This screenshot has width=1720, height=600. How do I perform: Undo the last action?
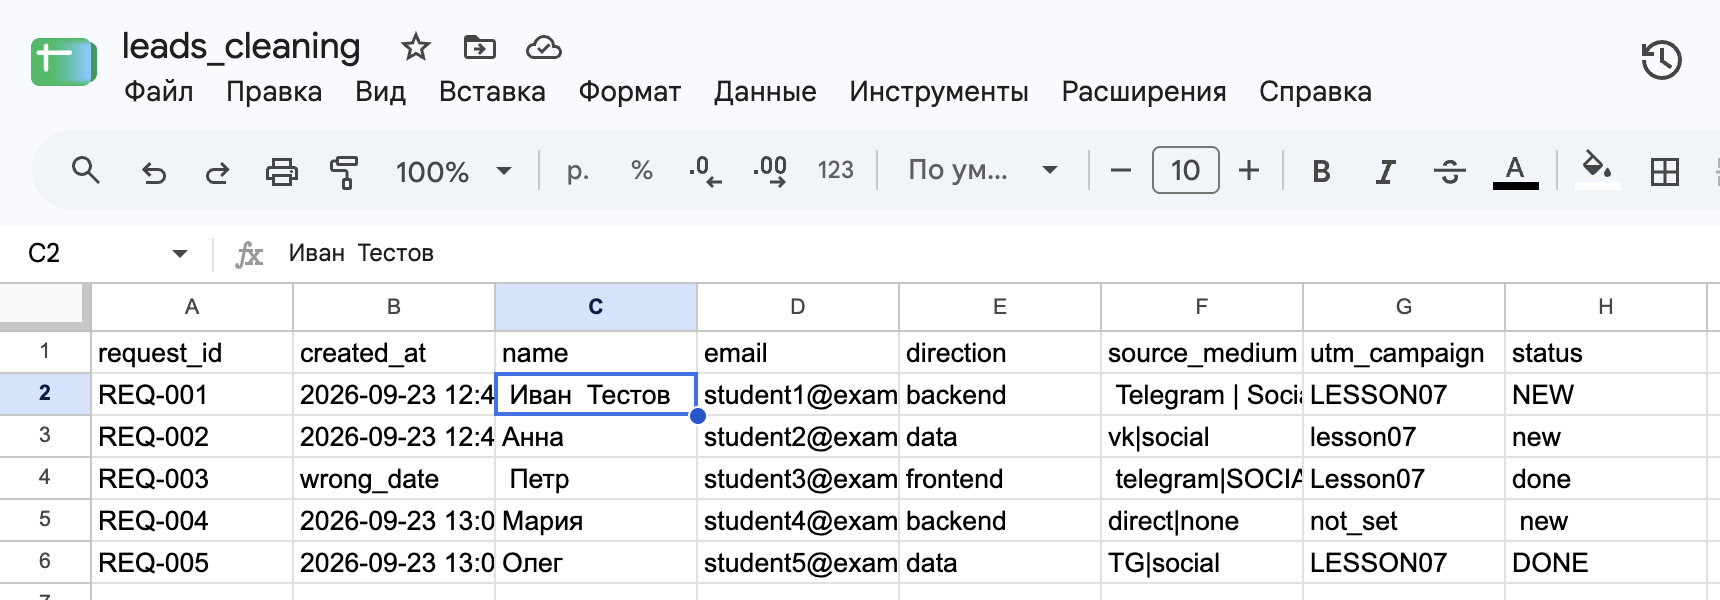click(x=153, y=172)
